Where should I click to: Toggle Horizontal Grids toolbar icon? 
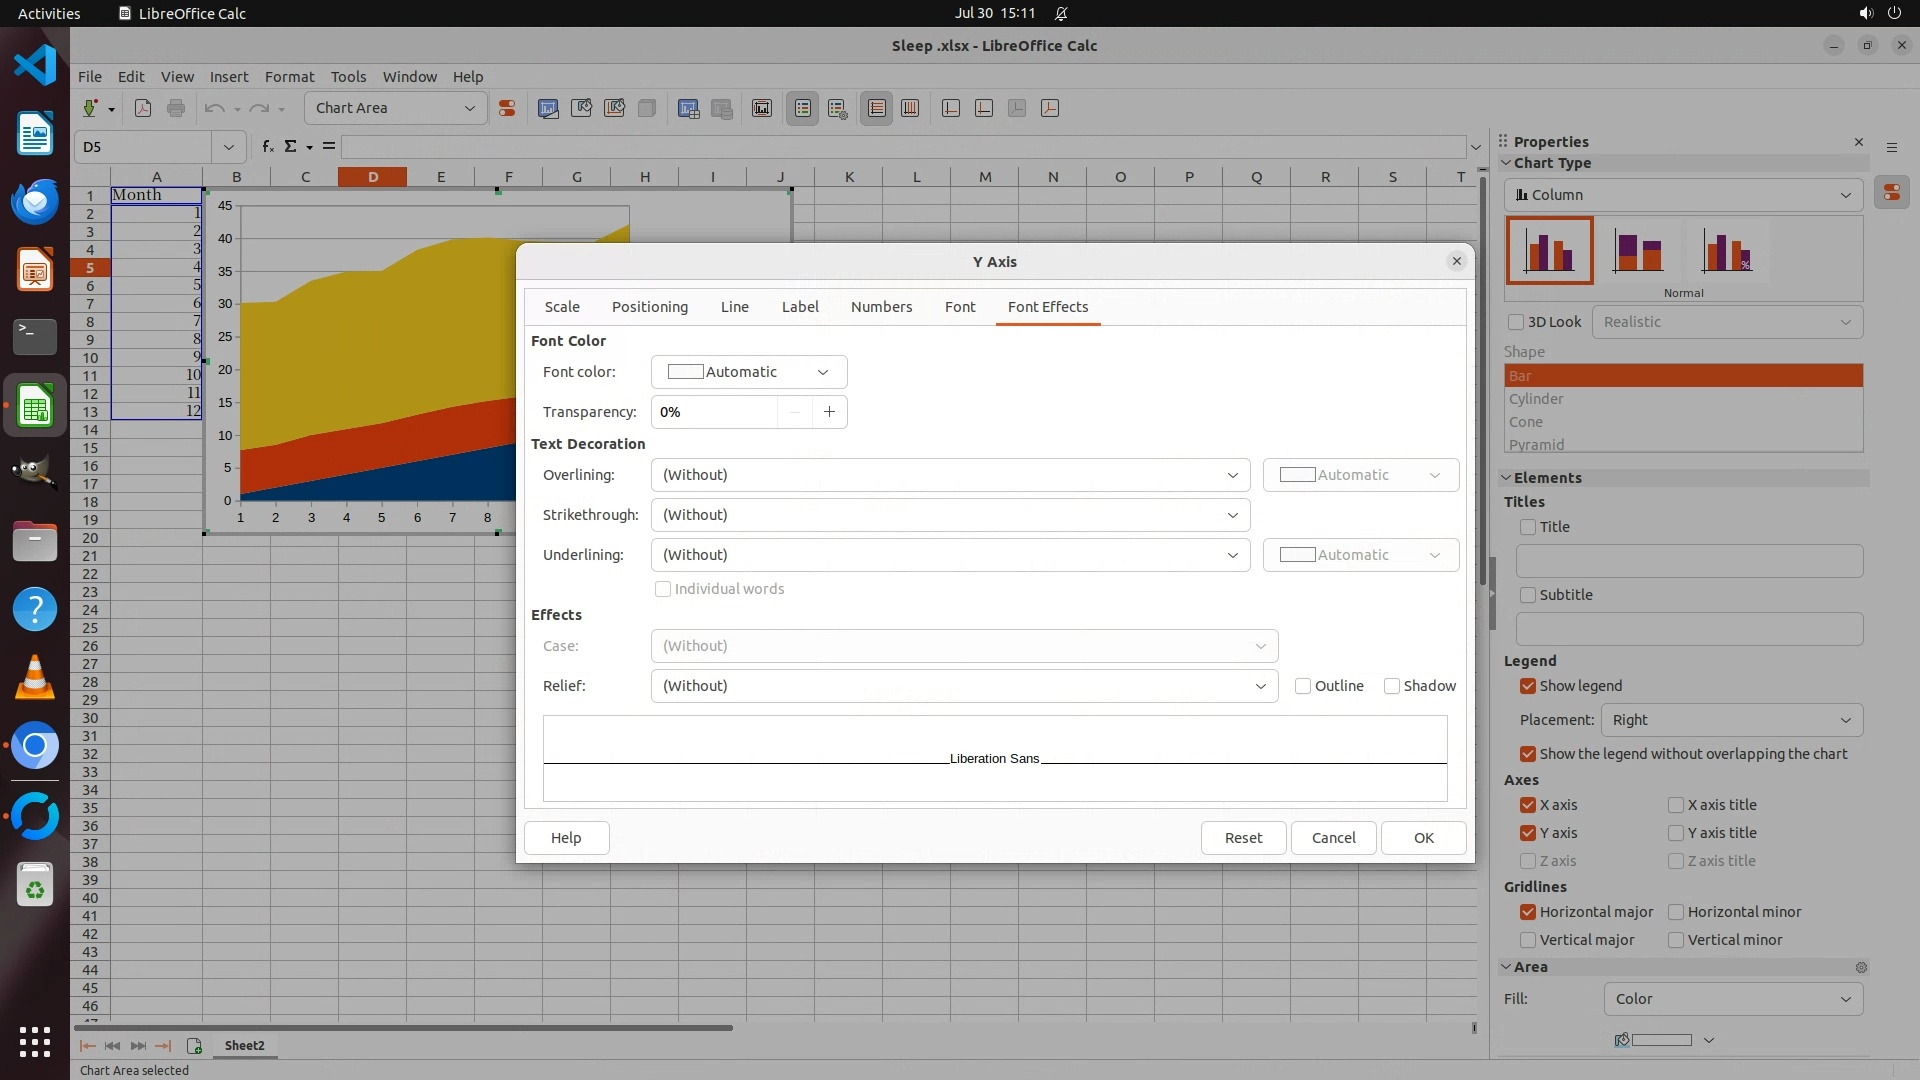[x=877, y=108]
